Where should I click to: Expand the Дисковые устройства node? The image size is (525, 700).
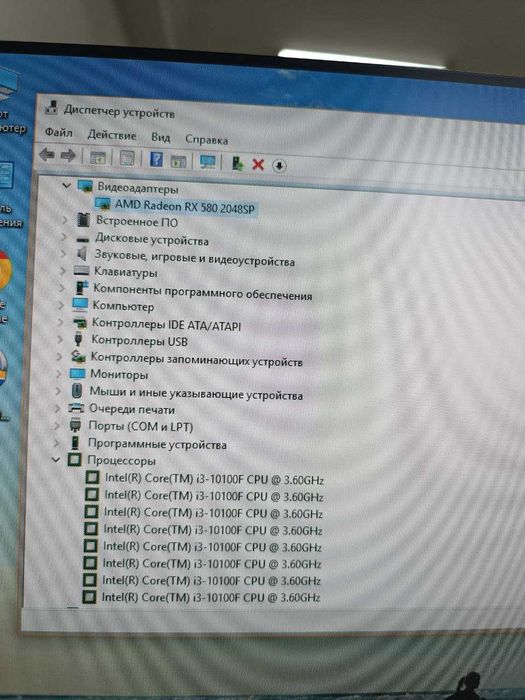tap(64, 236)
